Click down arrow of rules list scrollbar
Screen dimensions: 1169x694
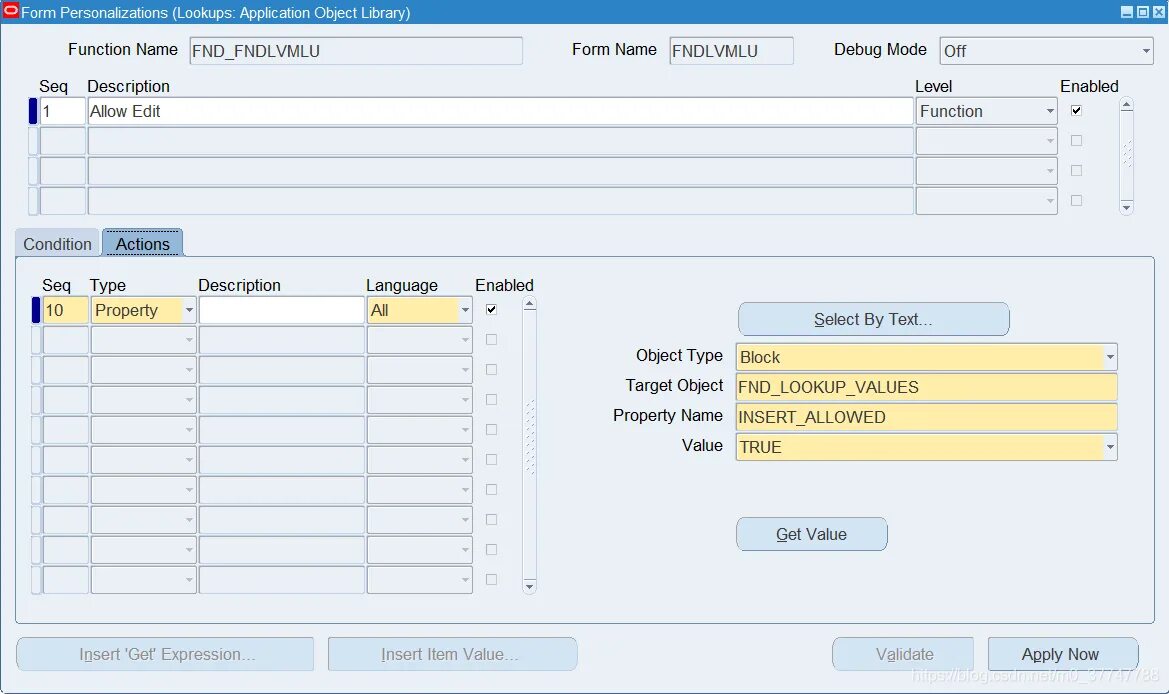point(1127,206)
